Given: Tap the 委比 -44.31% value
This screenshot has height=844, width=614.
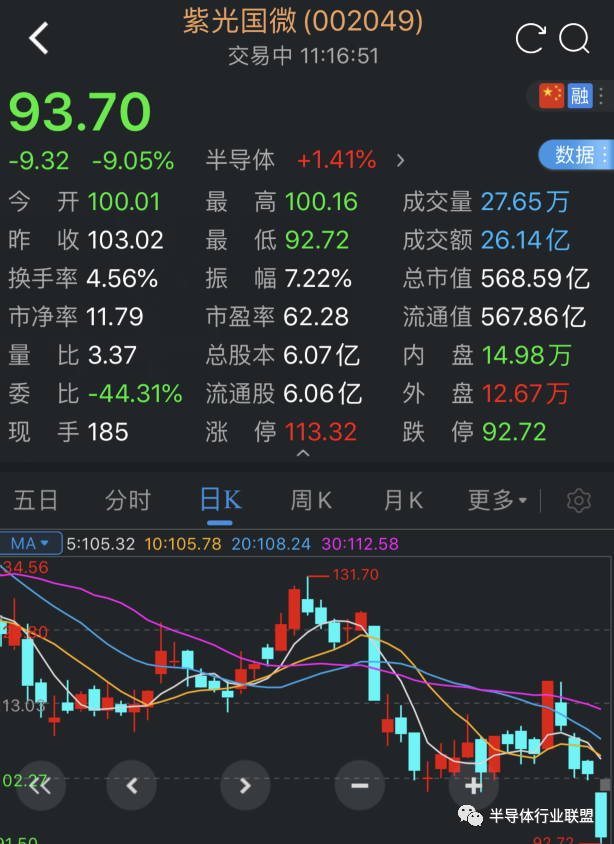Looking at the screenshot, I should click(x=135, y=394).
